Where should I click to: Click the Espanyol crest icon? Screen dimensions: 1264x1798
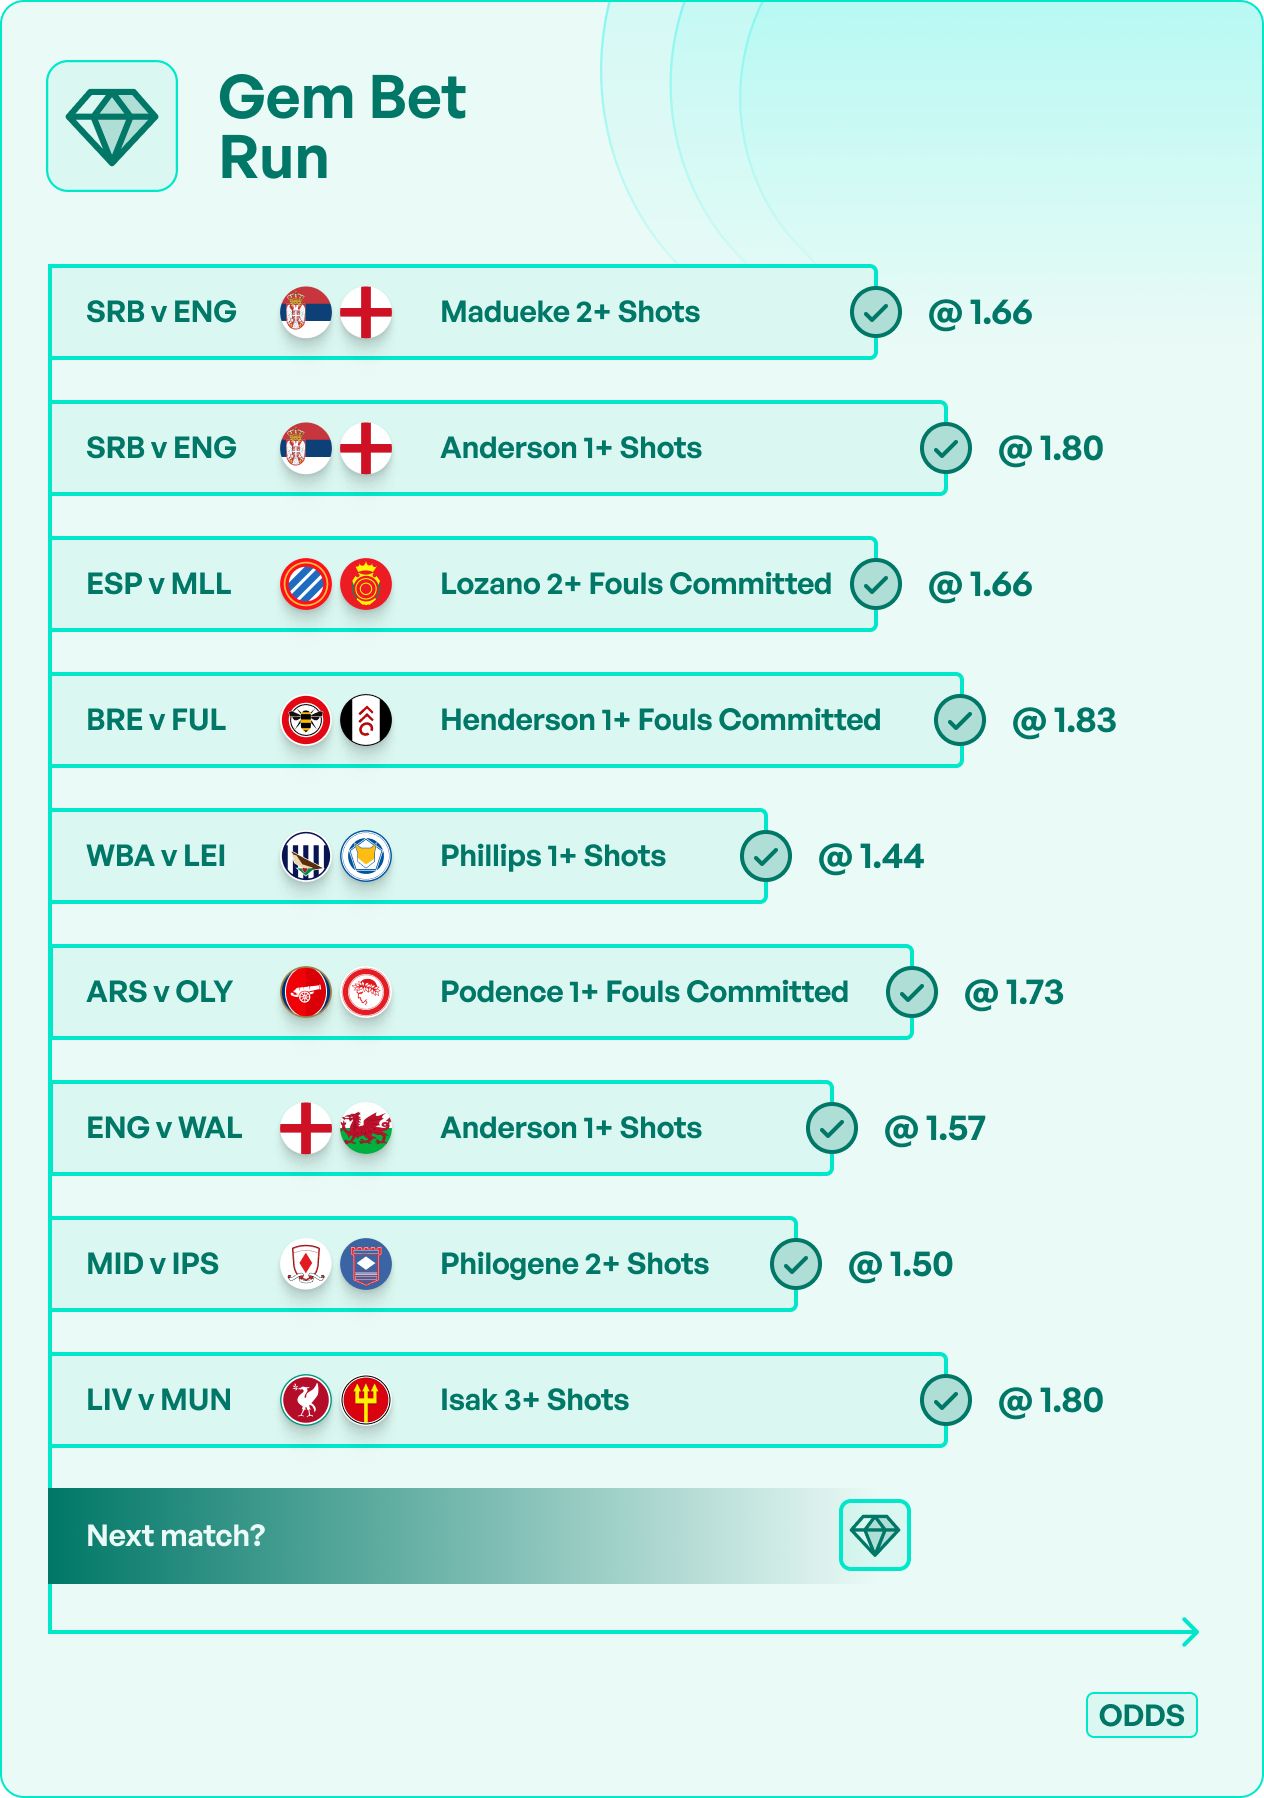click(x=305, y=584)
